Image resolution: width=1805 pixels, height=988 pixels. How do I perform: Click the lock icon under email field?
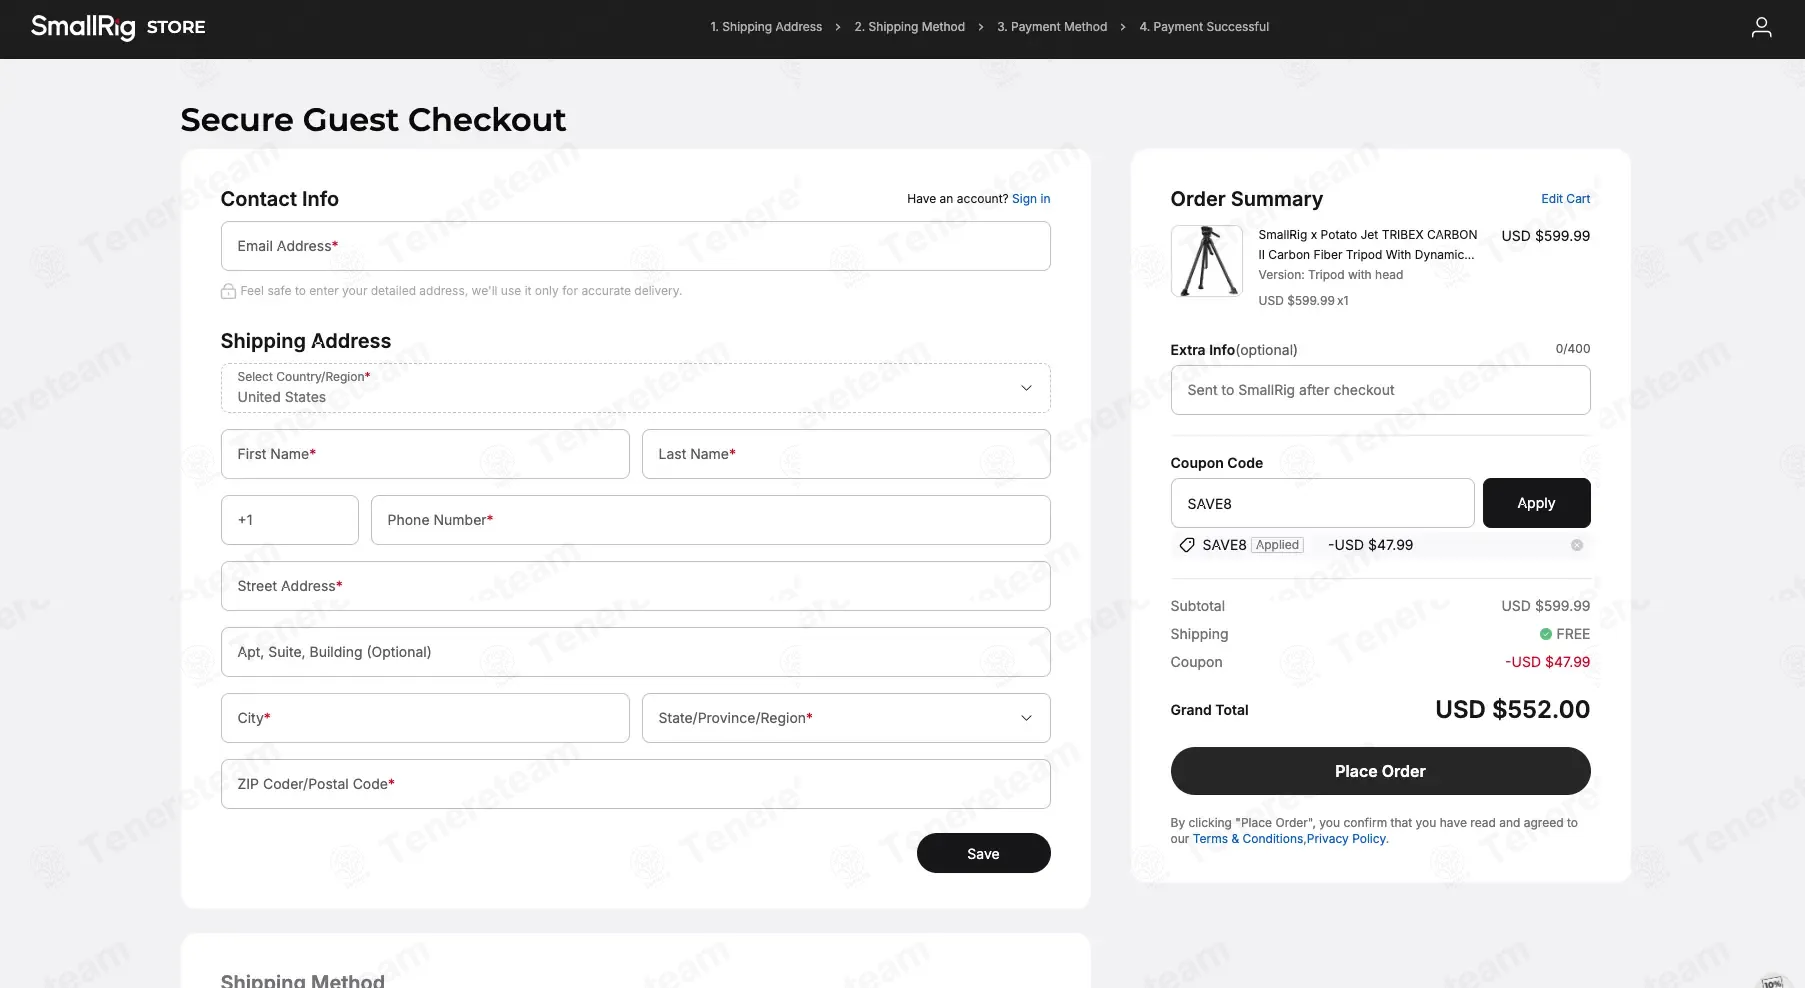point(228,291)
